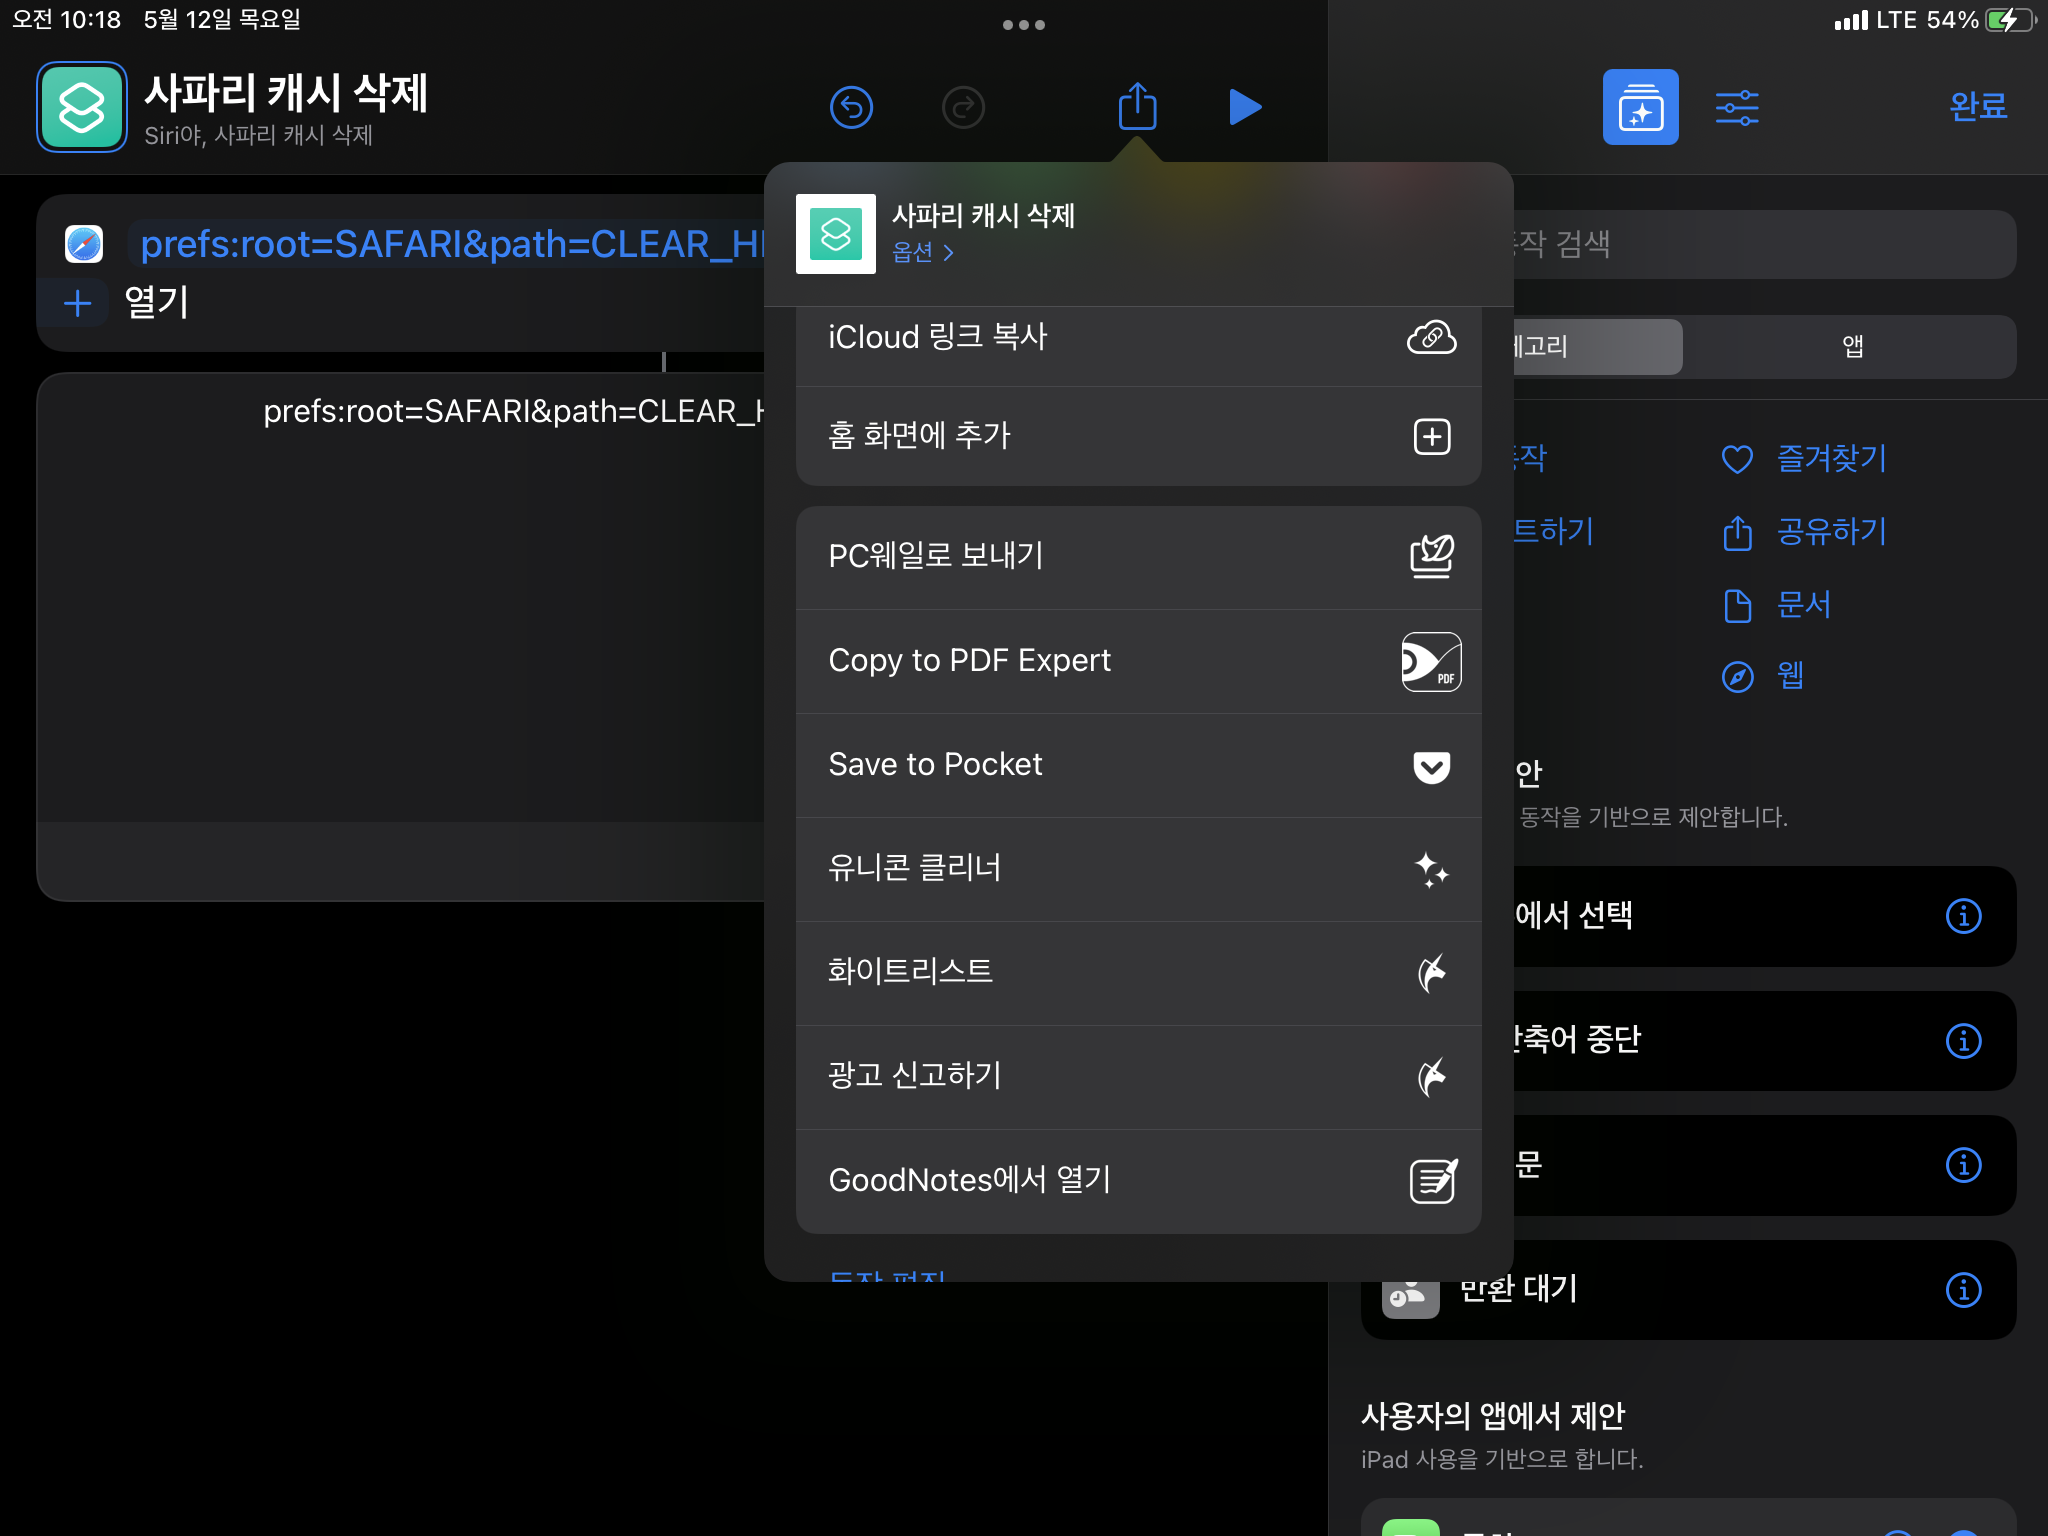
Task: Tap 완료 to finish editing
Action: click(1978, 106)
